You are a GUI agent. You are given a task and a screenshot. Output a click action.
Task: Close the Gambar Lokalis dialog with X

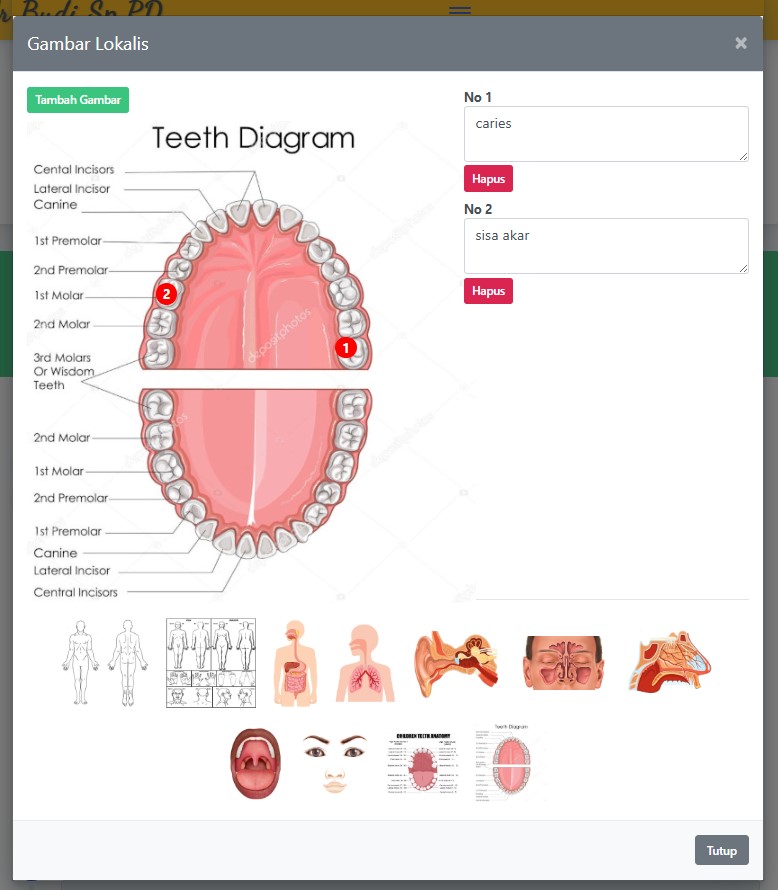(x=741, y=43)
